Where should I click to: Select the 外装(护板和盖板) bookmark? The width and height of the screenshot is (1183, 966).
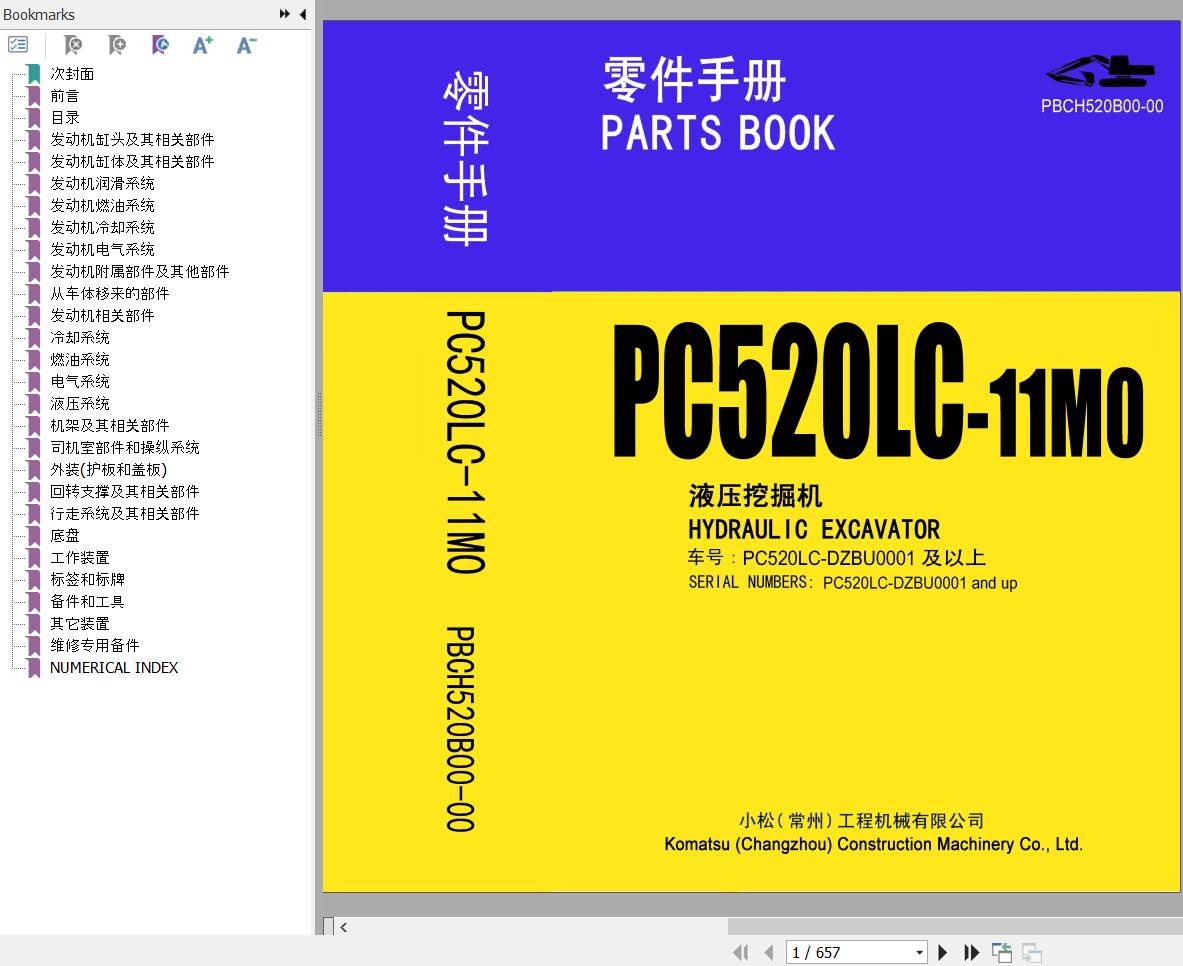point(109,469)
